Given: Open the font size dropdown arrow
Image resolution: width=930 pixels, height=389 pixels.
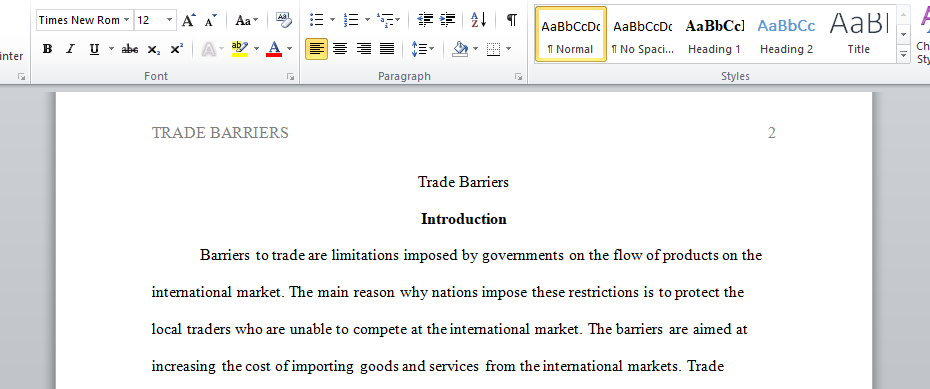Looking at the screenshot, I should (170, 20).
